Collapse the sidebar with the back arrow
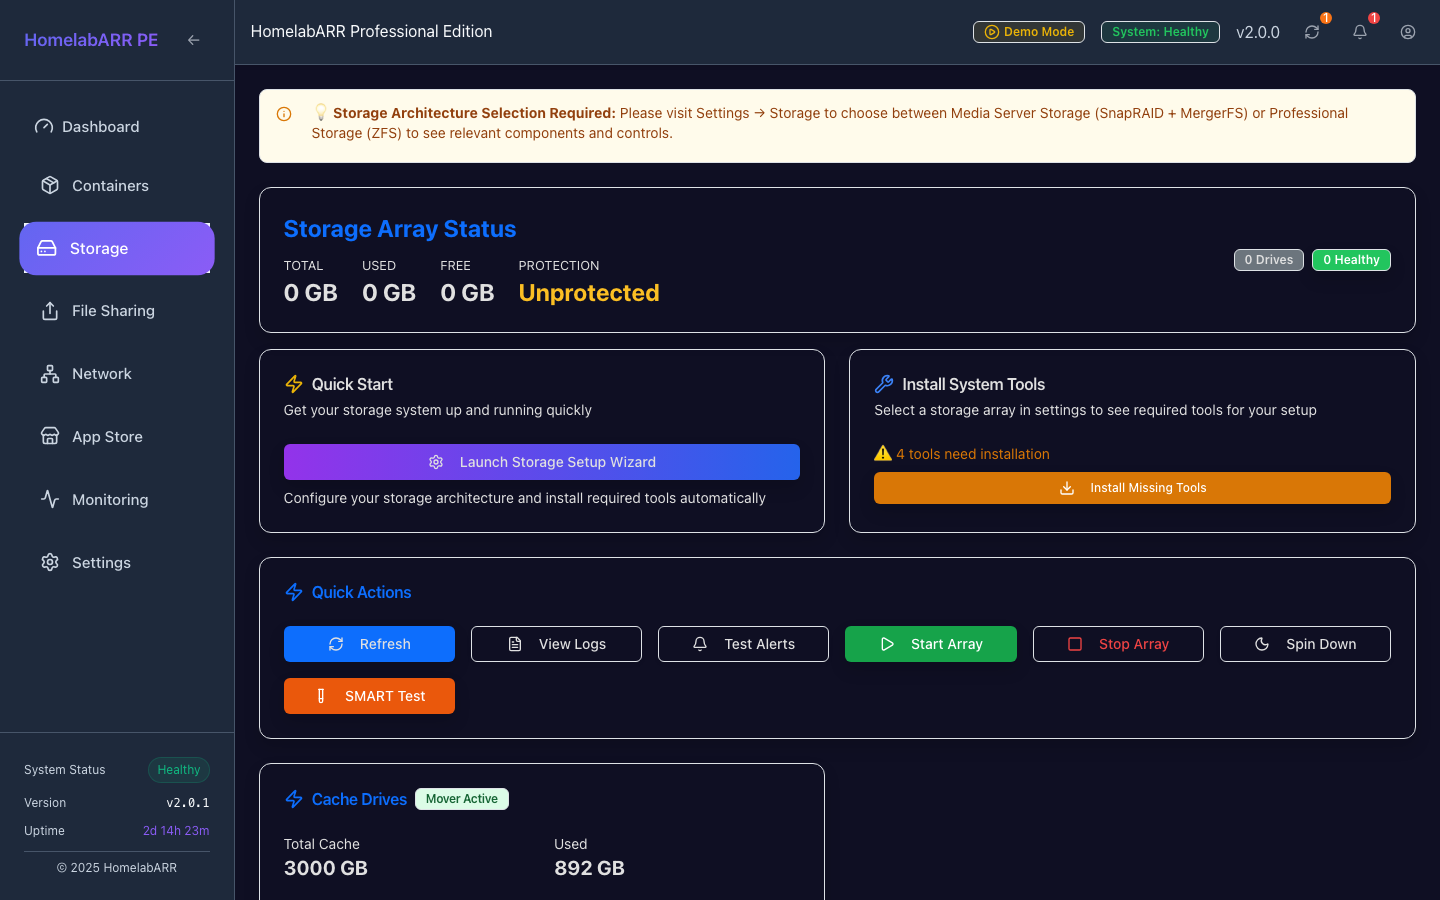 (x=193, y=40)
